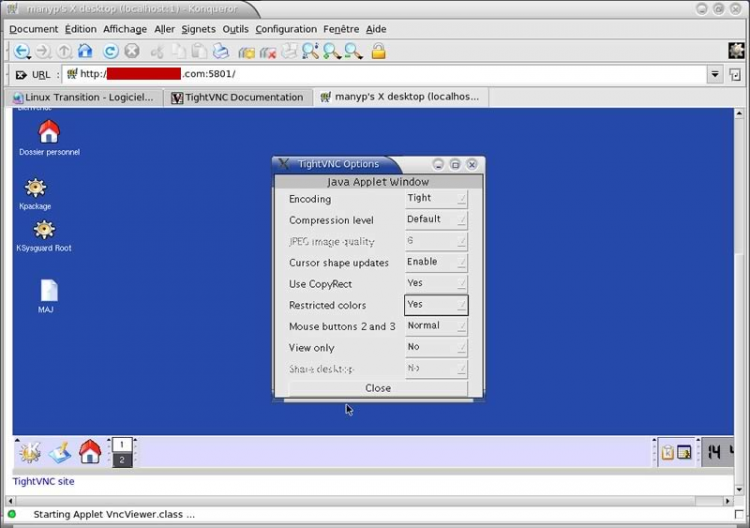Open the View only dropdown
The image size is (750, 528).
click(x=436, y=347)
